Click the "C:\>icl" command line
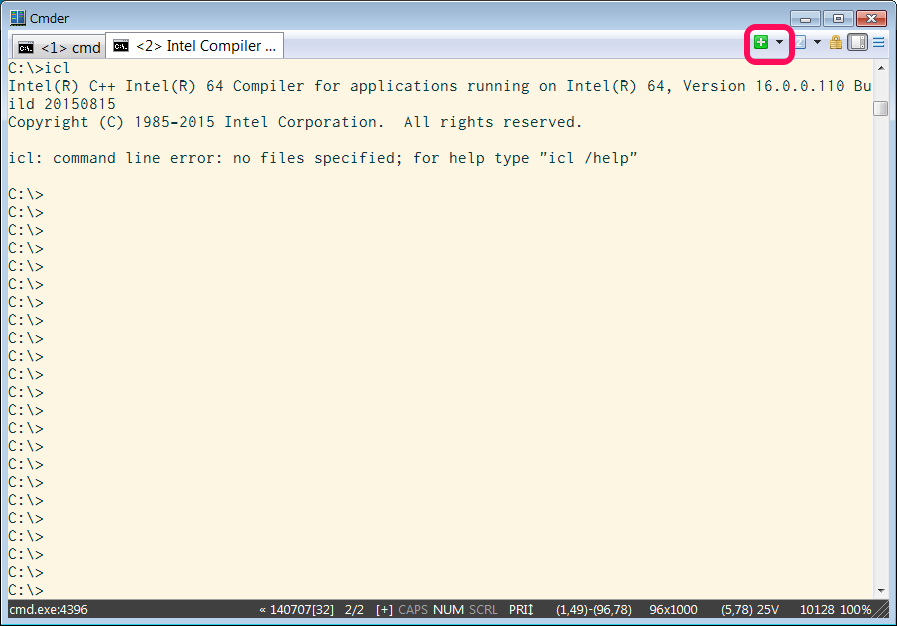 39,68
